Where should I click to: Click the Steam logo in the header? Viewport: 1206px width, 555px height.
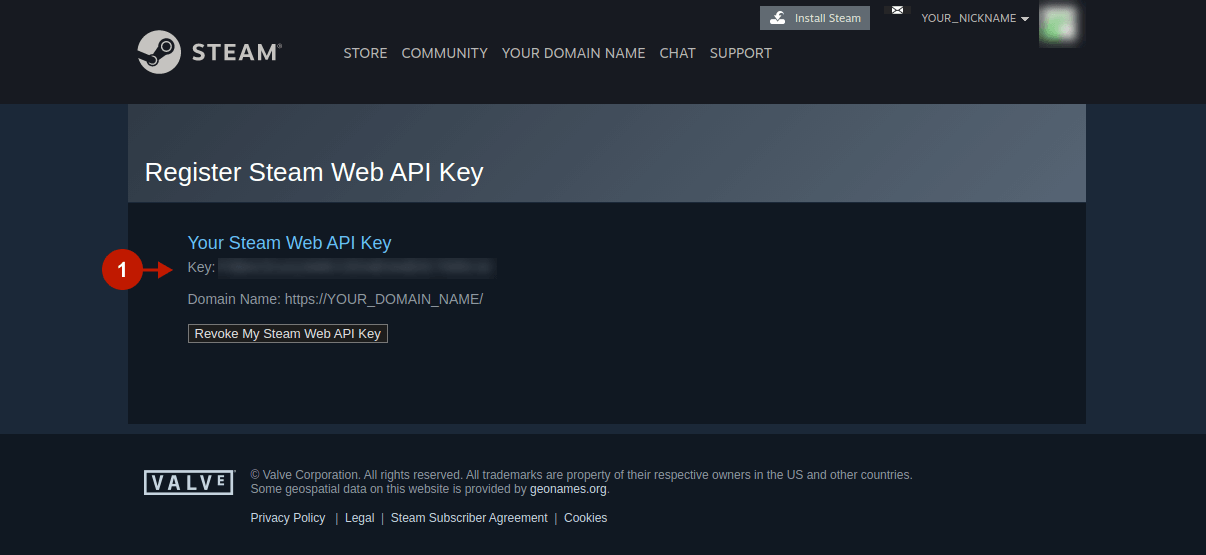[x=210, y=52]
